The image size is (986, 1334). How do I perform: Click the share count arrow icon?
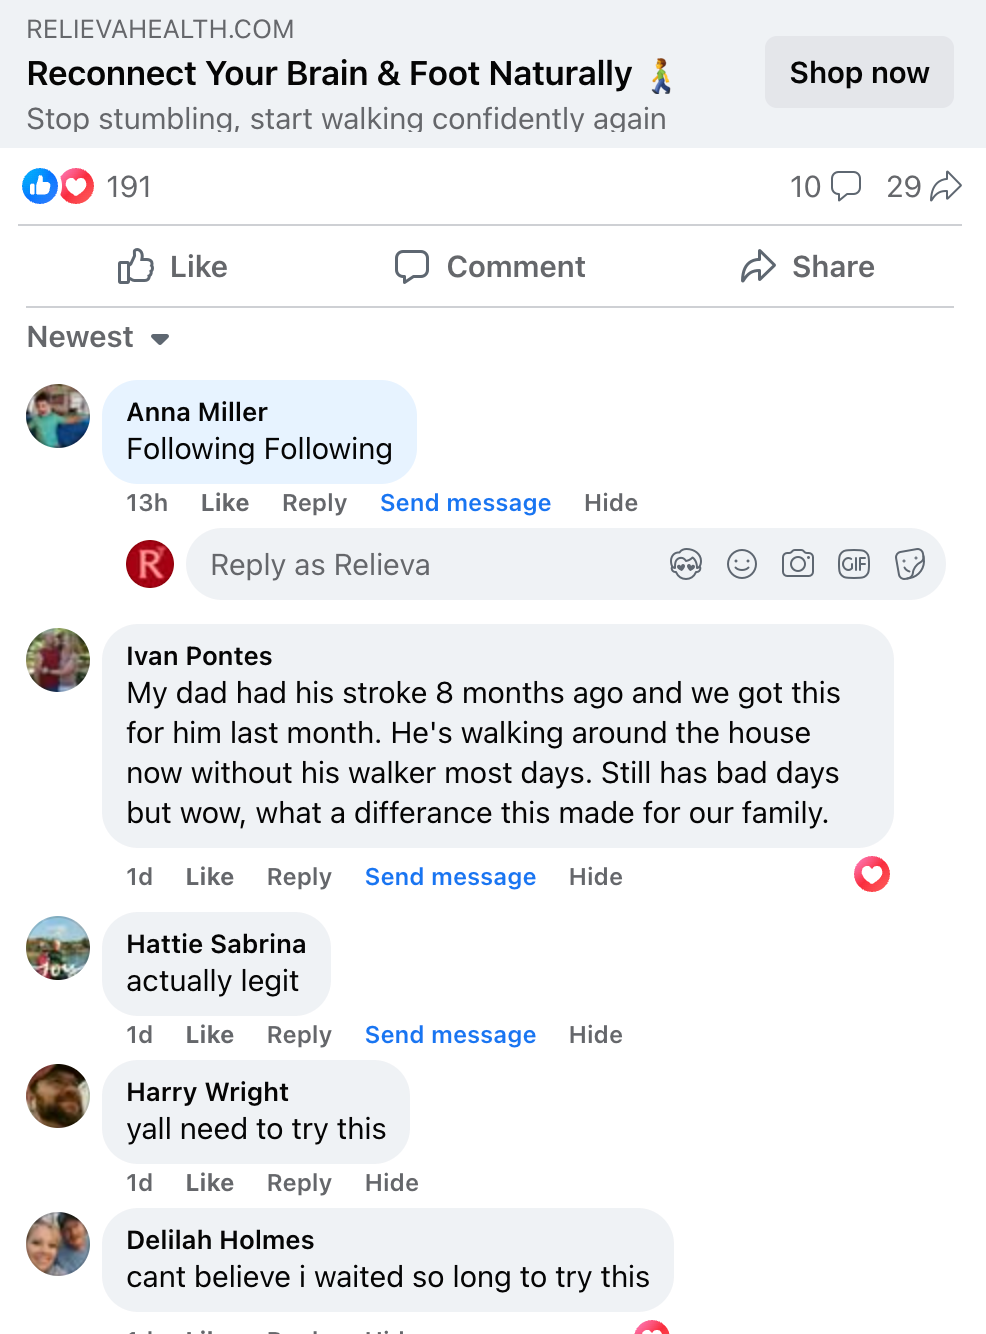[945, 186]
